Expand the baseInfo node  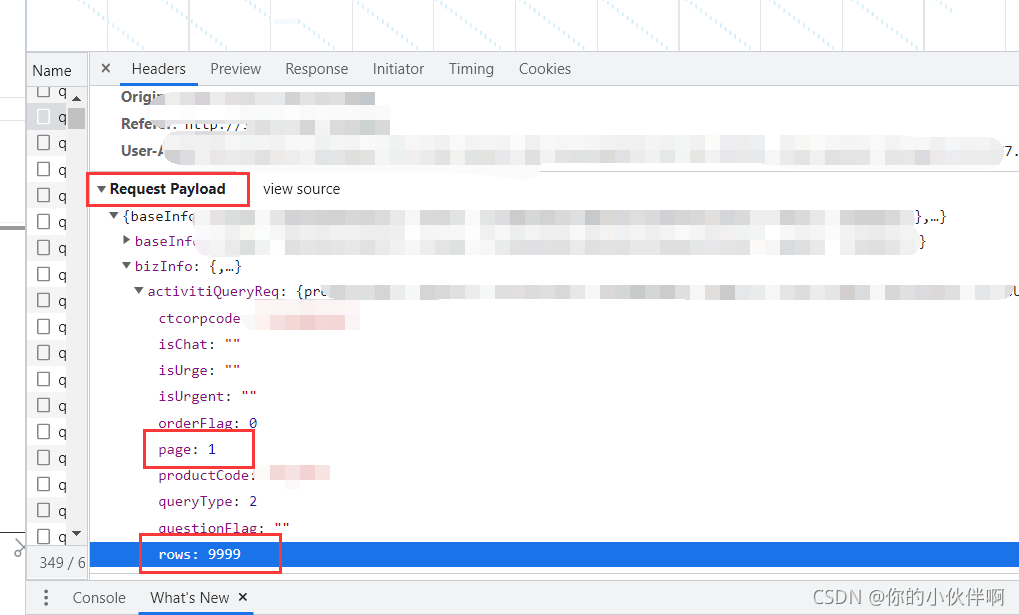click(x=127, y=240)
